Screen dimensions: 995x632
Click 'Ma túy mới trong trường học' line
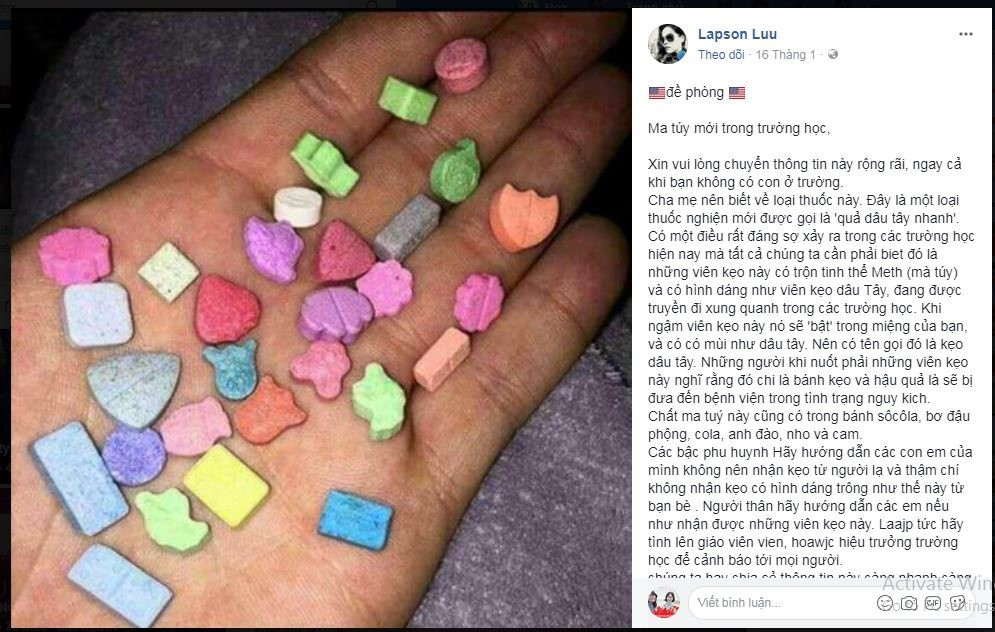coord(739,129)
